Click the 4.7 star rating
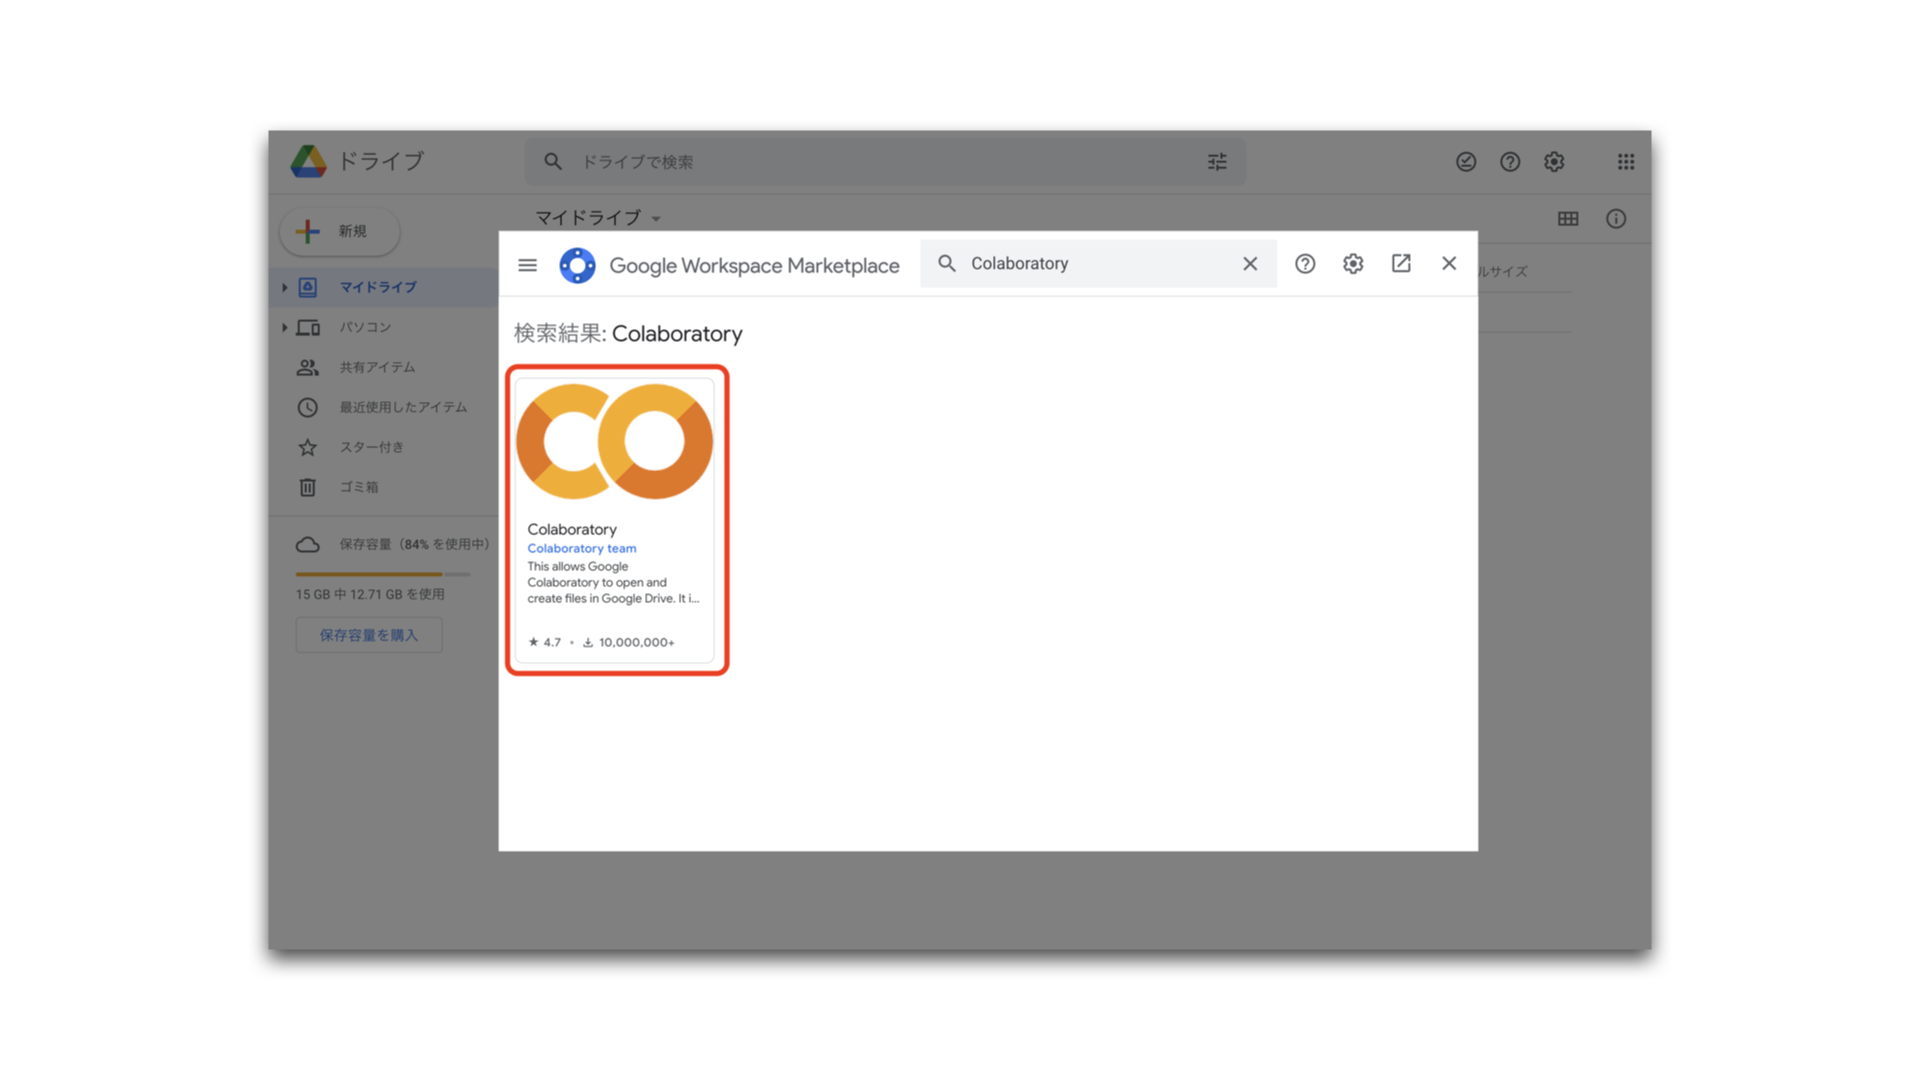 click(x=545, y=642)
